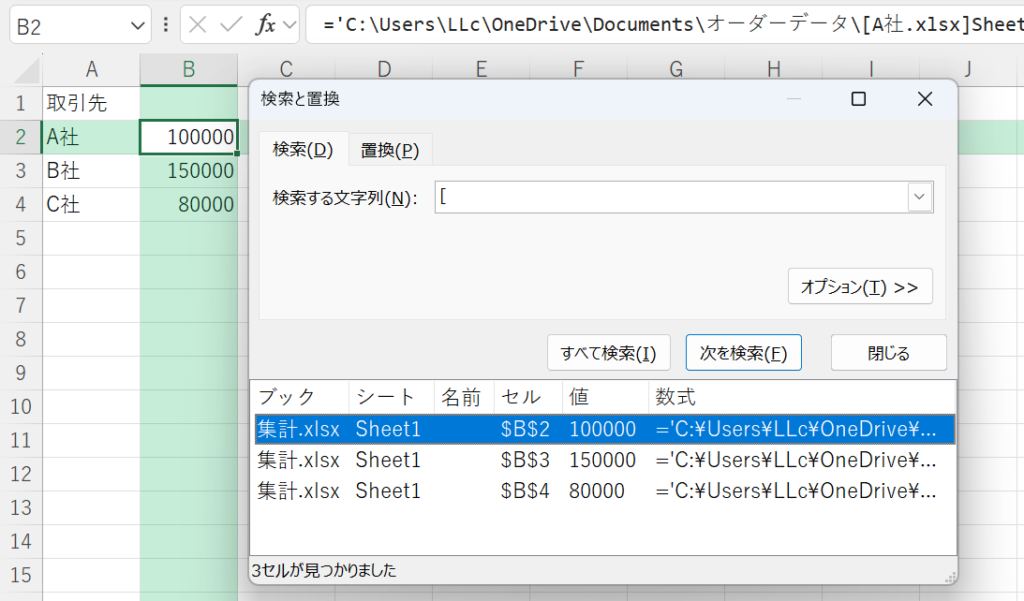The height and width of the screenshot is (601, 1024).
Task: Click the formula bar Cancel X icon
Action: [198, 26]
